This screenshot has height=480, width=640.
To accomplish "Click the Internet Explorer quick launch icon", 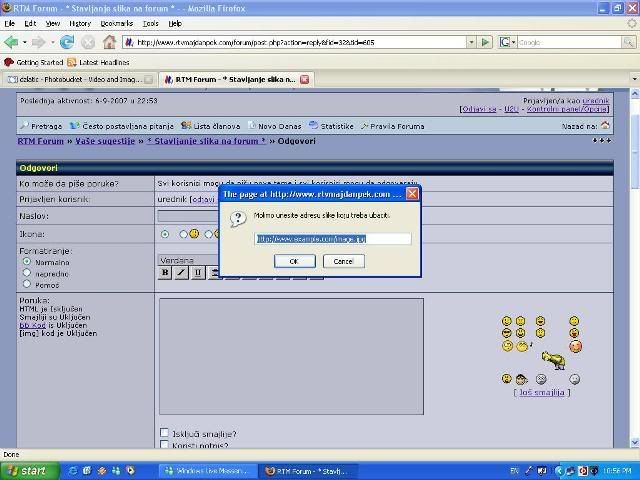I will point(73,471).
